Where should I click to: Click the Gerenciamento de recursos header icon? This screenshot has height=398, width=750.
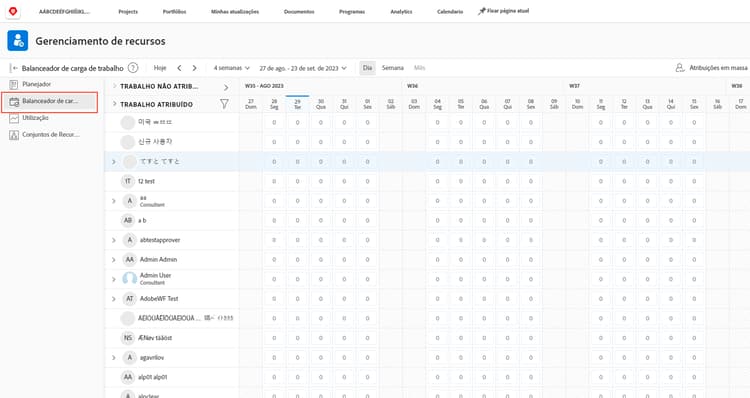[x=18, y=41]
